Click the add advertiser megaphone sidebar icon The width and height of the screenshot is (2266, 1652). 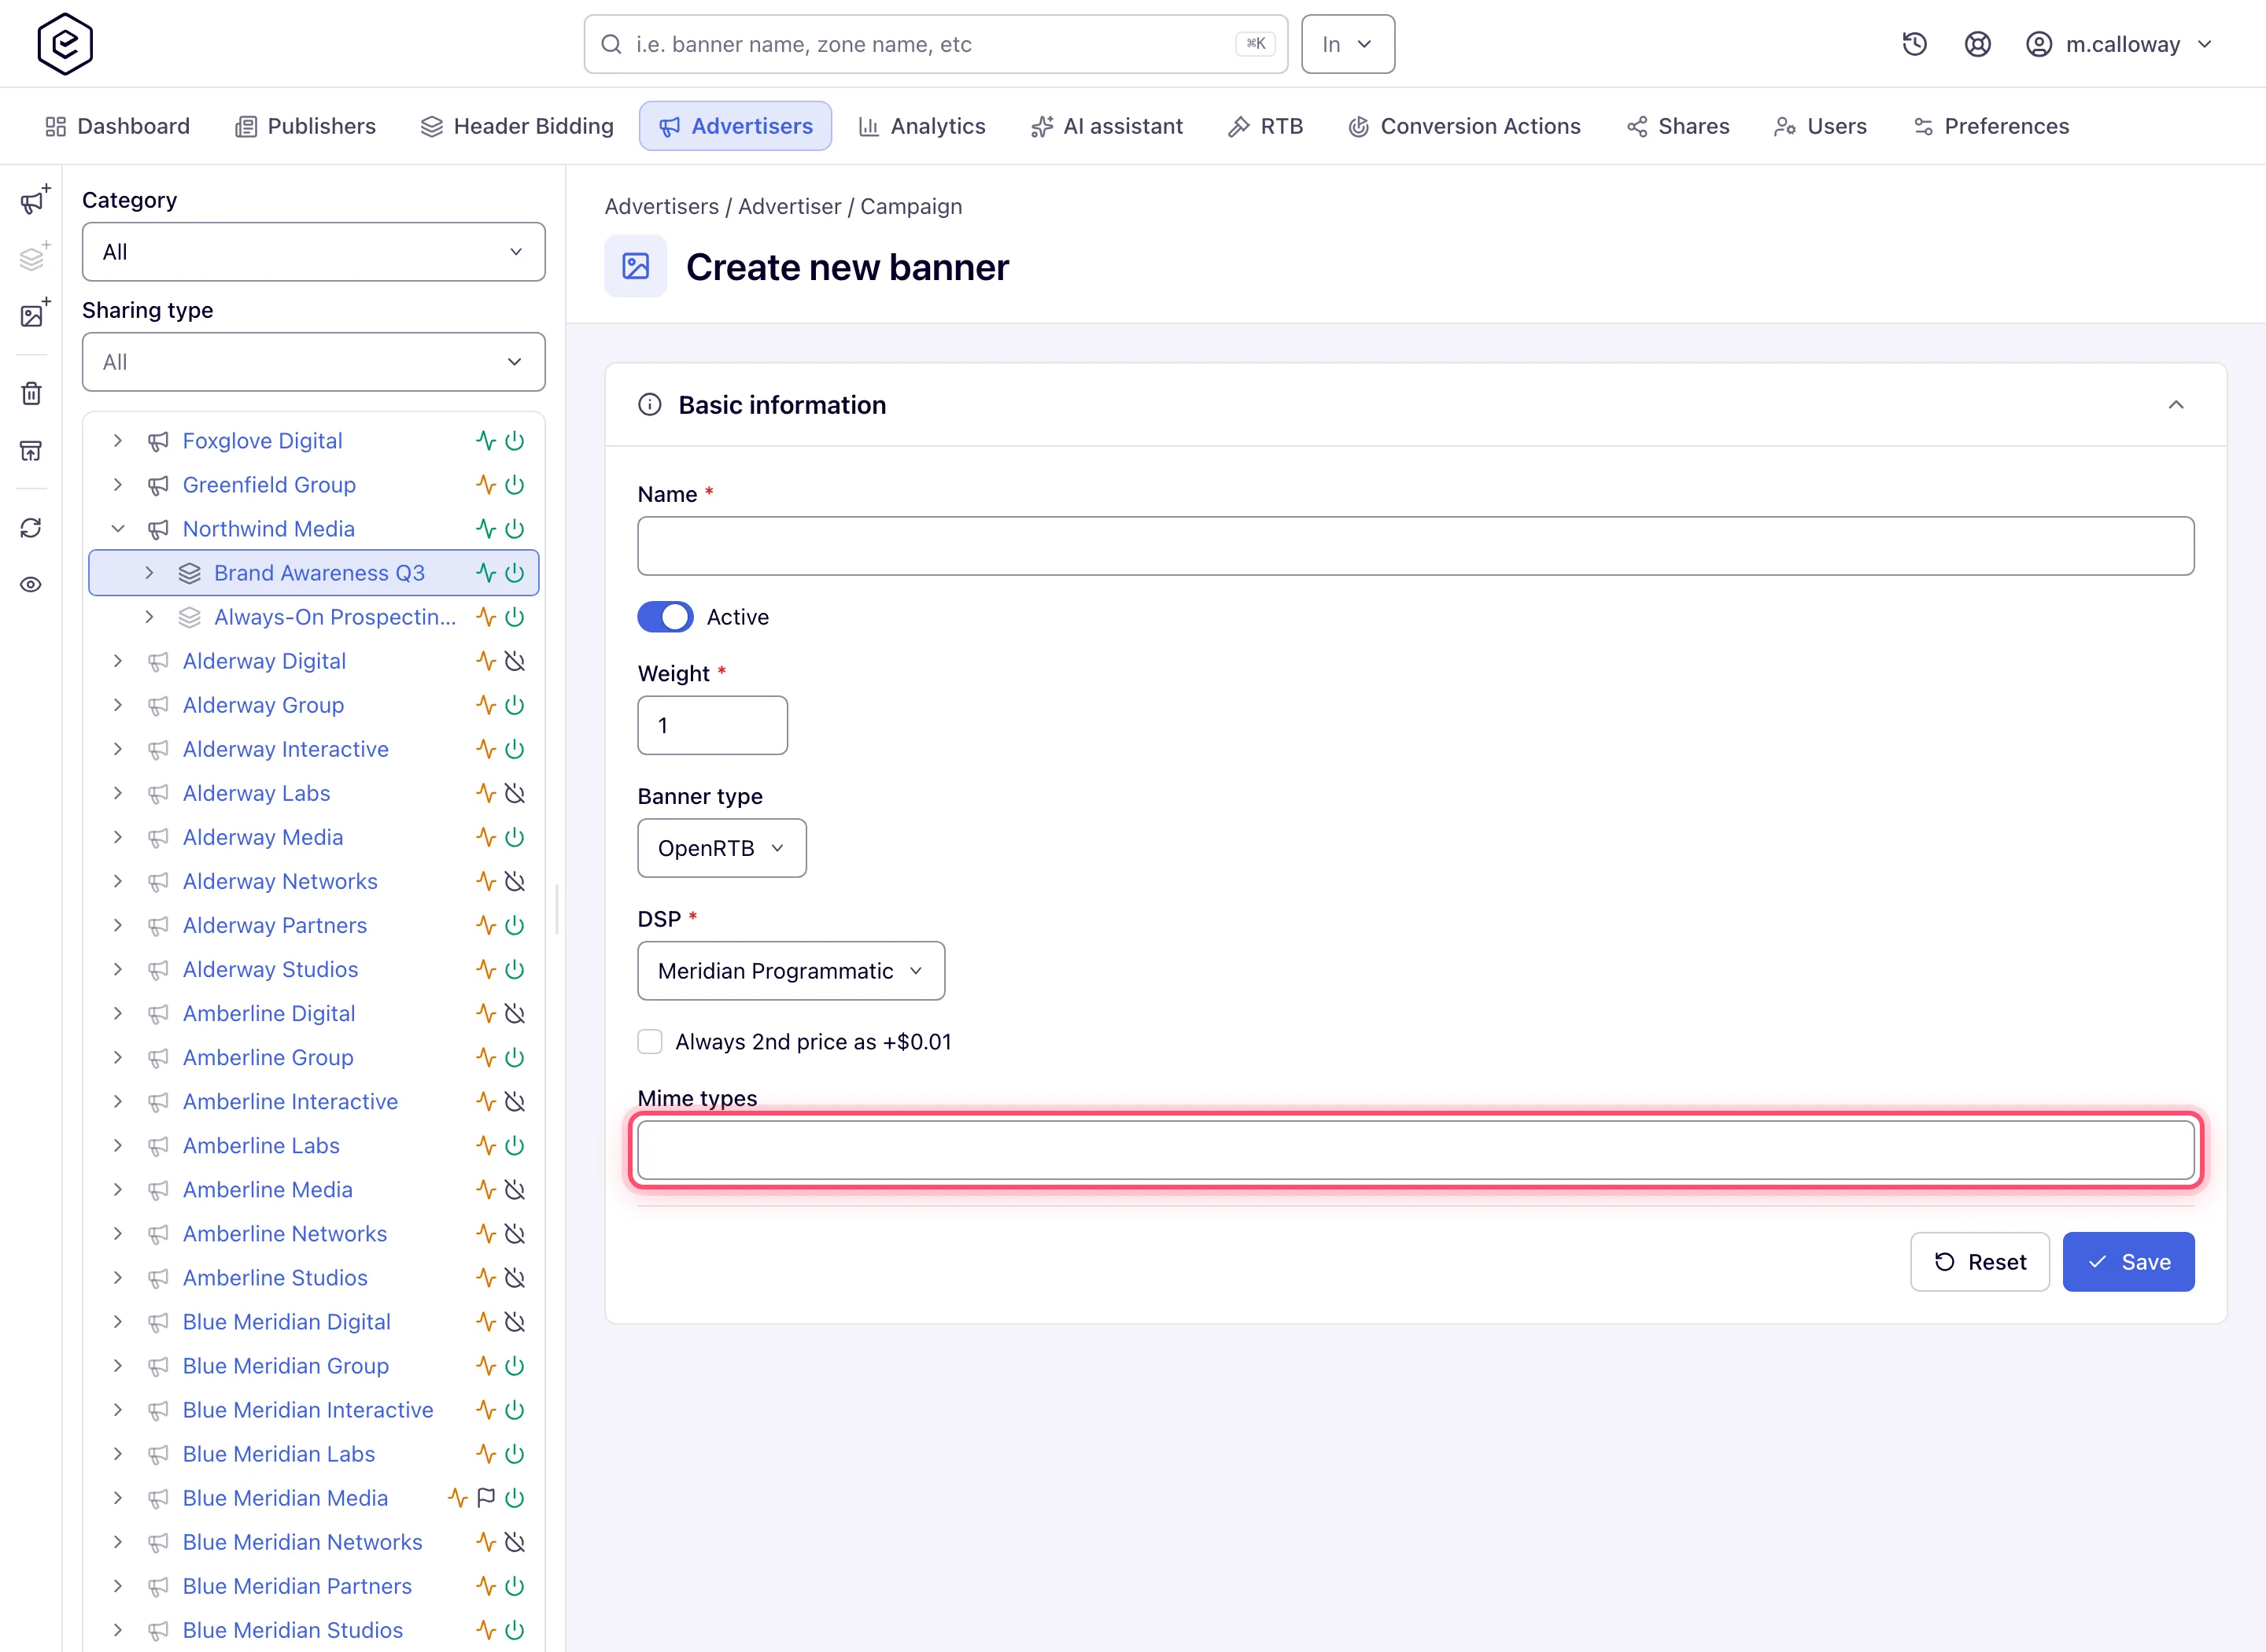pyautogui.click(x=34, y=200)
